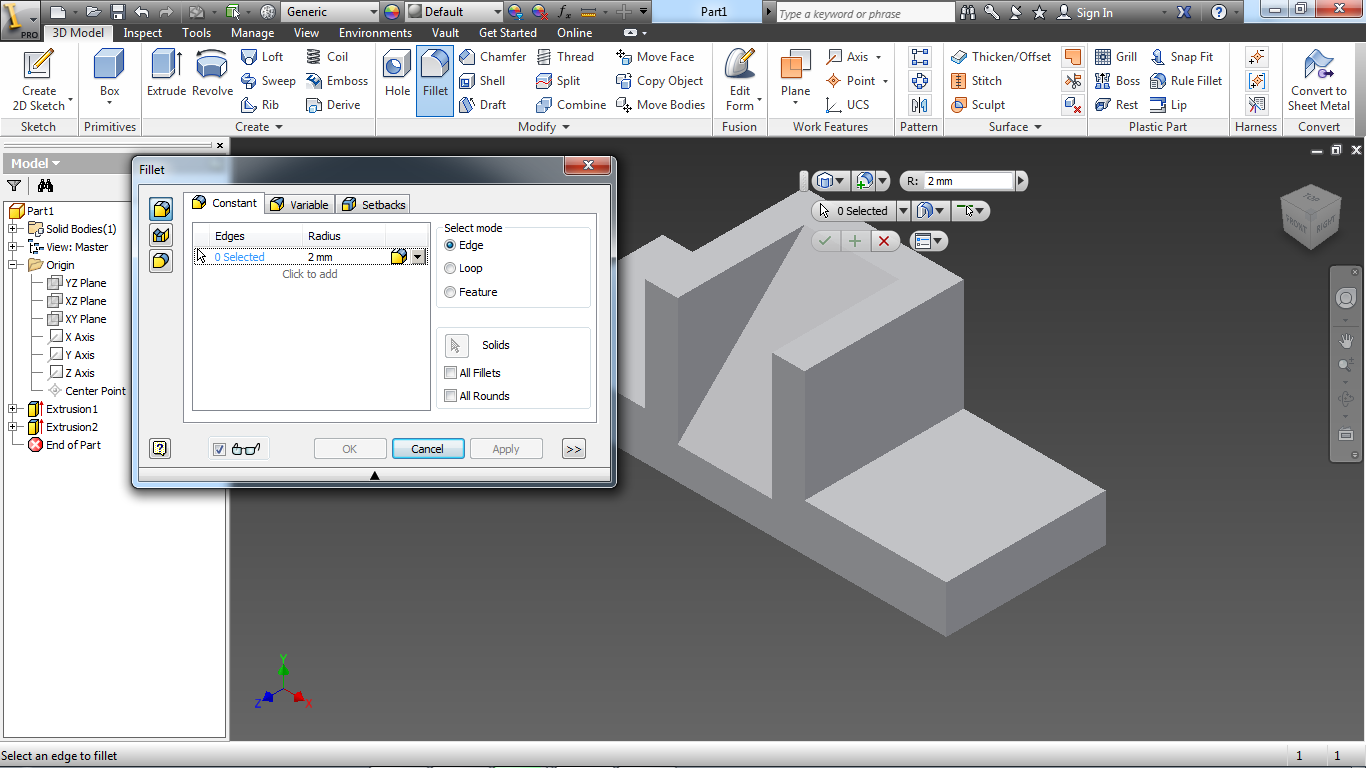Viewport: 1366px width, 768px height.
Task: Pick the Emboss tool
Action: [x=337, y=81]
